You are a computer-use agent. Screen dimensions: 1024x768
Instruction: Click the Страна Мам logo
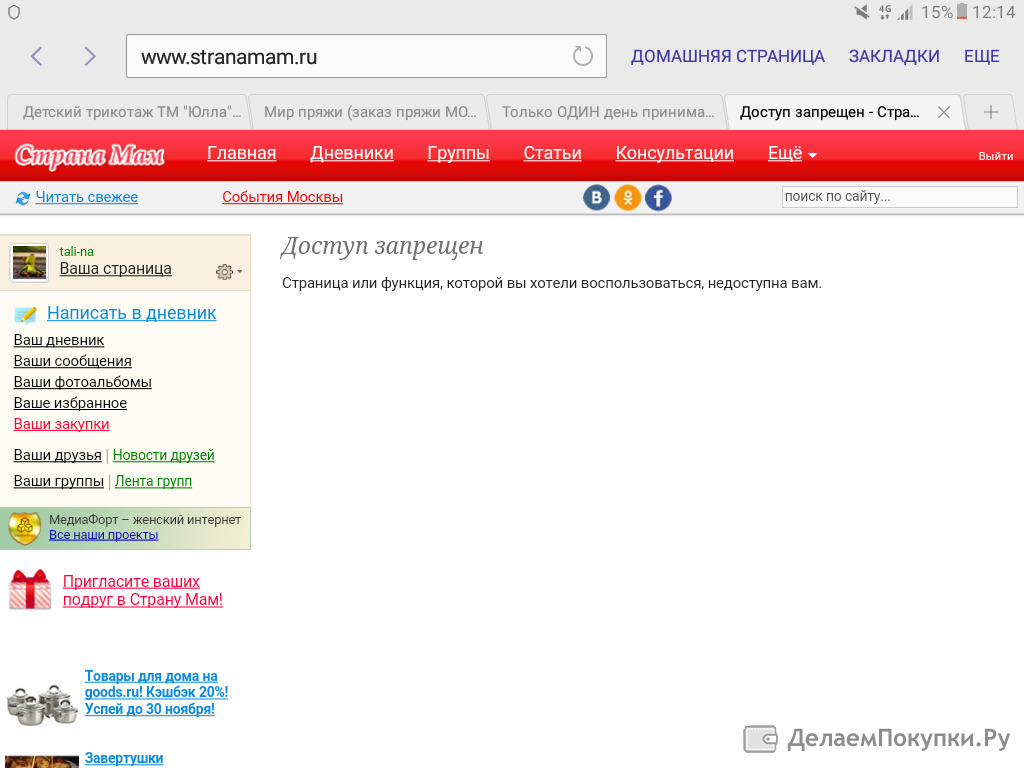click(89, 155)
